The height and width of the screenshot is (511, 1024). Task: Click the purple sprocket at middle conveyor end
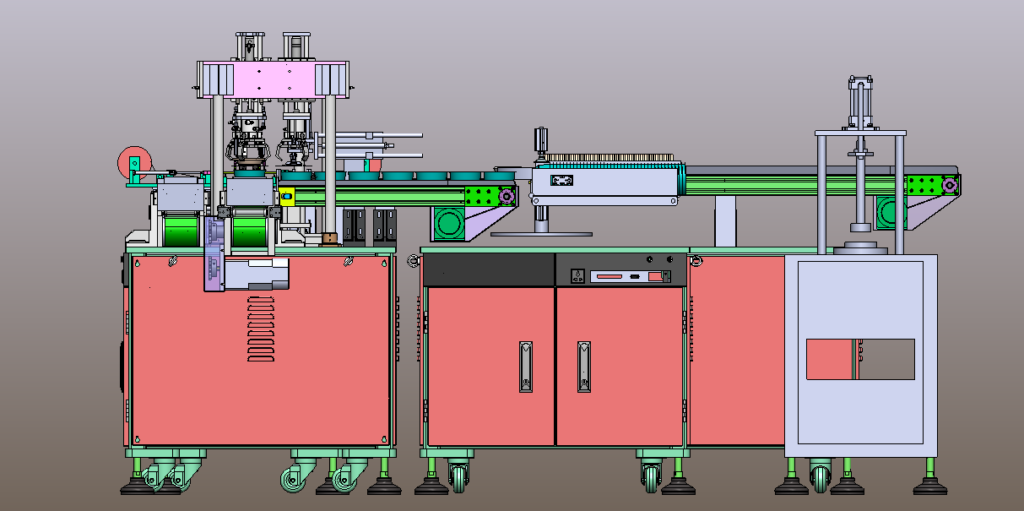pos(505,196)
